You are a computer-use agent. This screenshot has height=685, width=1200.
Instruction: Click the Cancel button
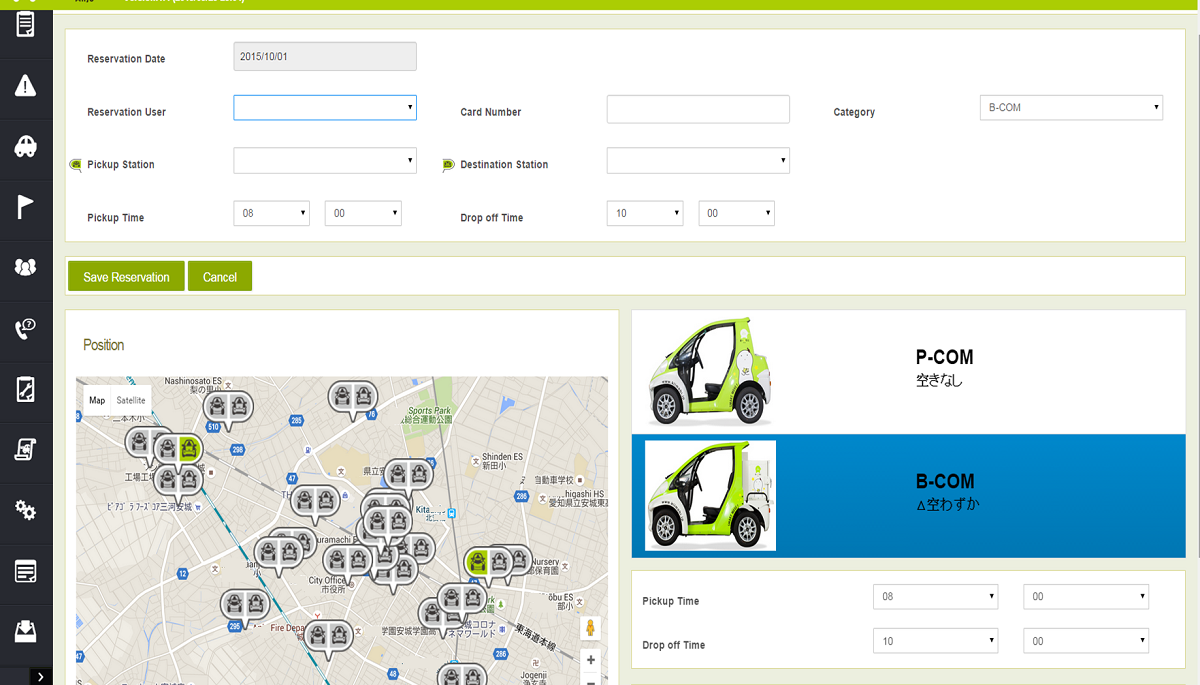point(220,277)
